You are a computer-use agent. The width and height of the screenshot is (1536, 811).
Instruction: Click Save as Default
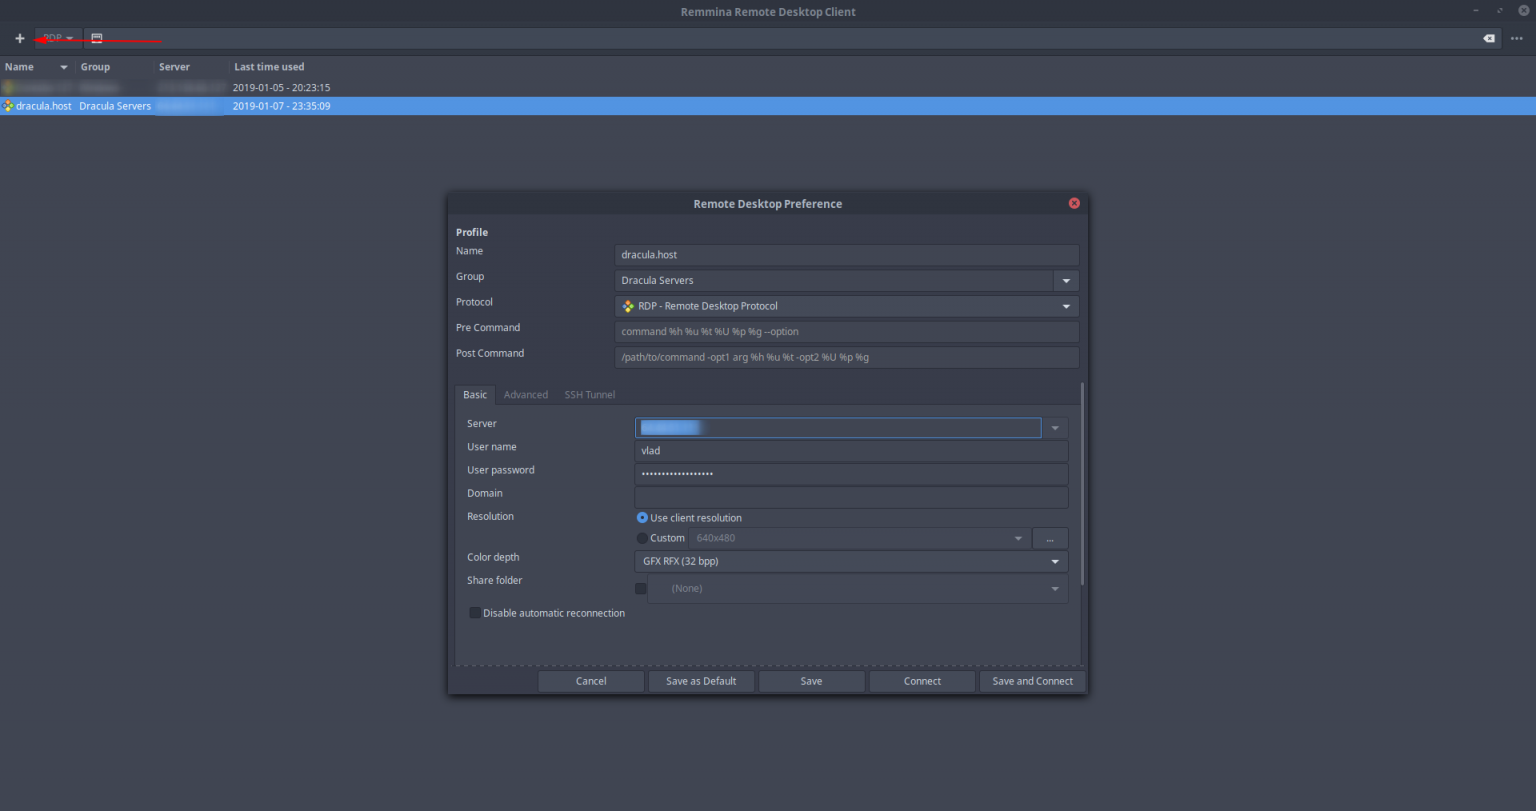tap(701, 681)
